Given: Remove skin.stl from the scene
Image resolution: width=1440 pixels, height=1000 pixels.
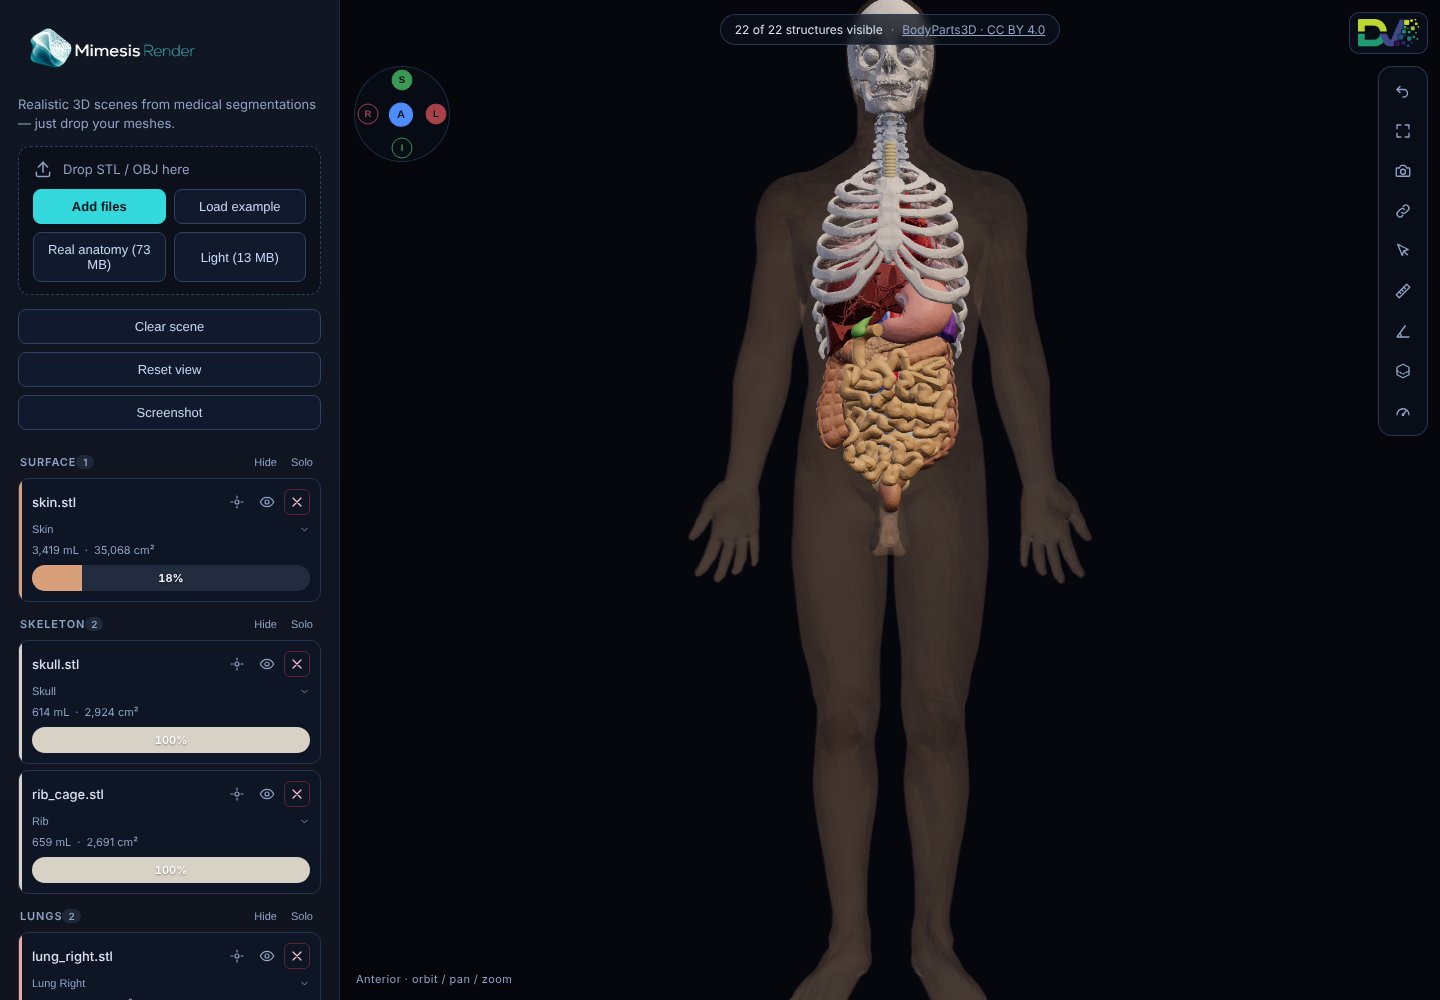Looking at the screenshot, I should tap(297, 502).
